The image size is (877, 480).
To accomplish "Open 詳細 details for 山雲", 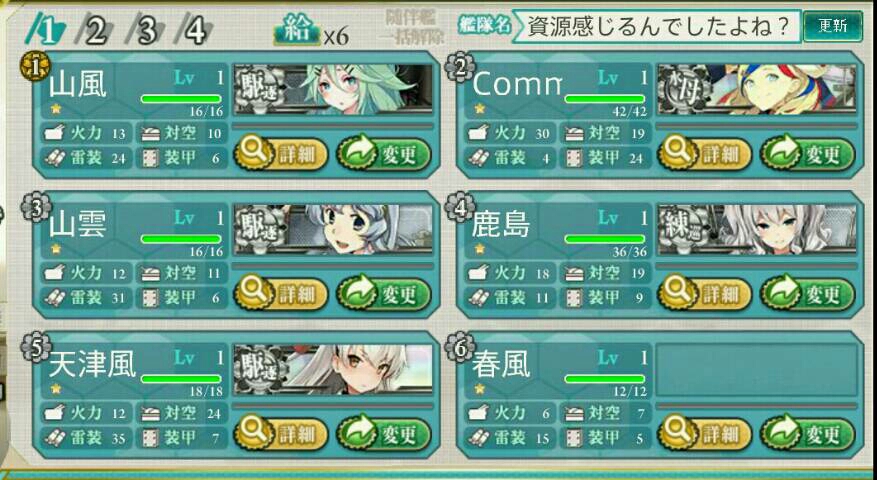I will pyautogui.click(x=281, y=294).
